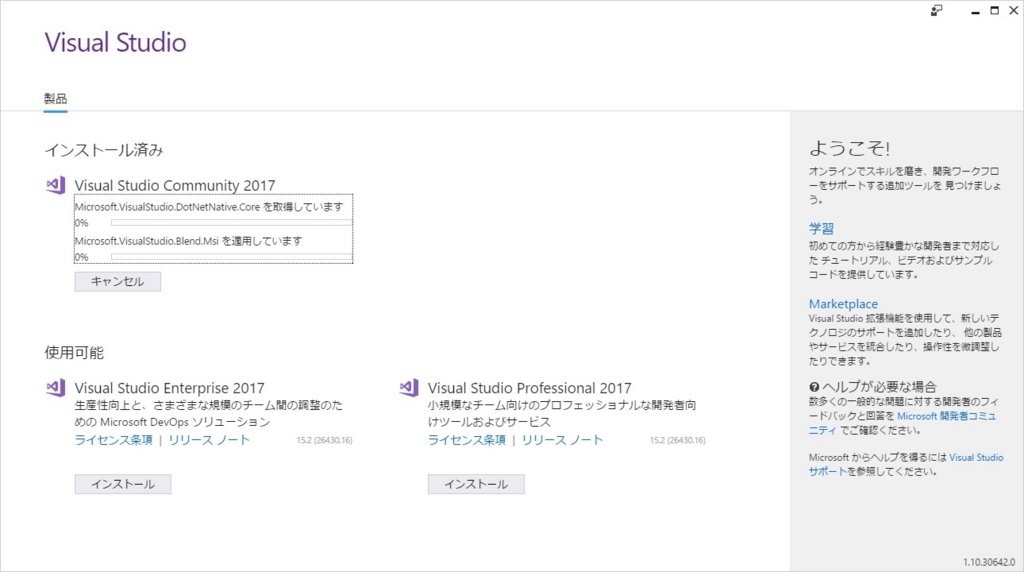
Task: Click the インストール済み heading
Action: [x=104, y=150]
